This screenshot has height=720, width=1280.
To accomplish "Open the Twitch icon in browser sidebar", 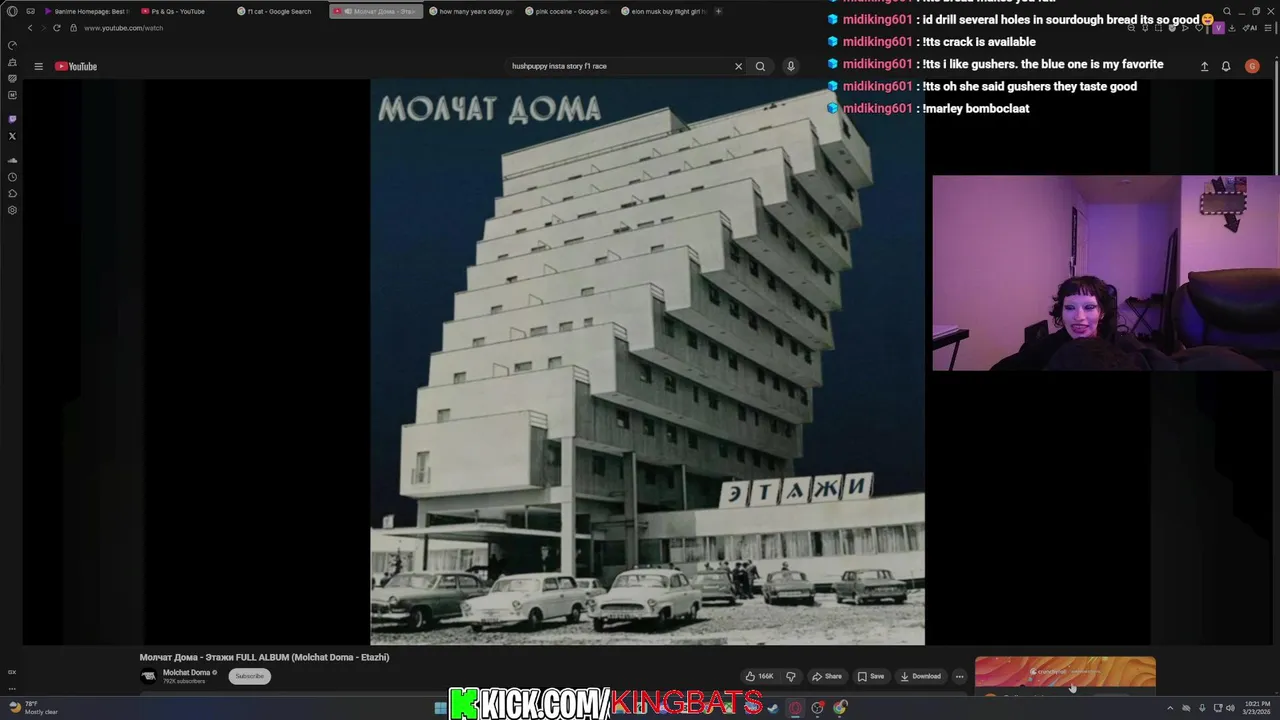I will coord(12,119).
